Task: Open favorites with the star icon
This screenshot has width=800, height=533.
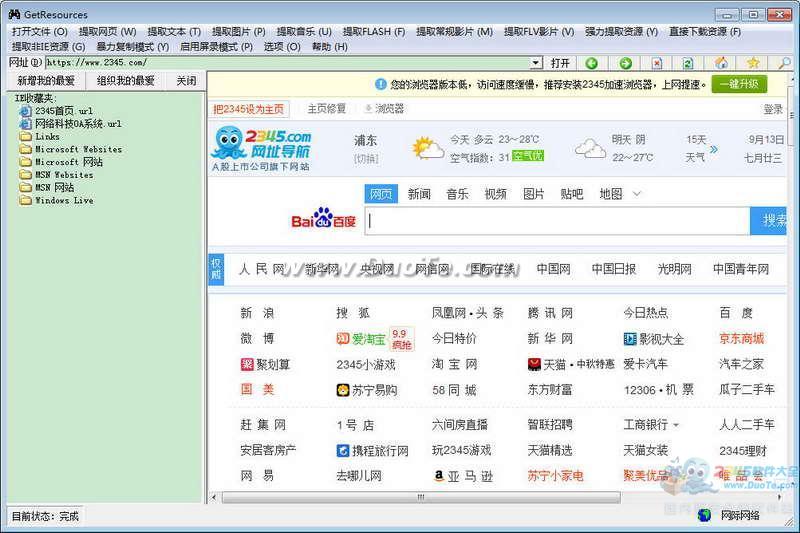Action: (753, 63)
